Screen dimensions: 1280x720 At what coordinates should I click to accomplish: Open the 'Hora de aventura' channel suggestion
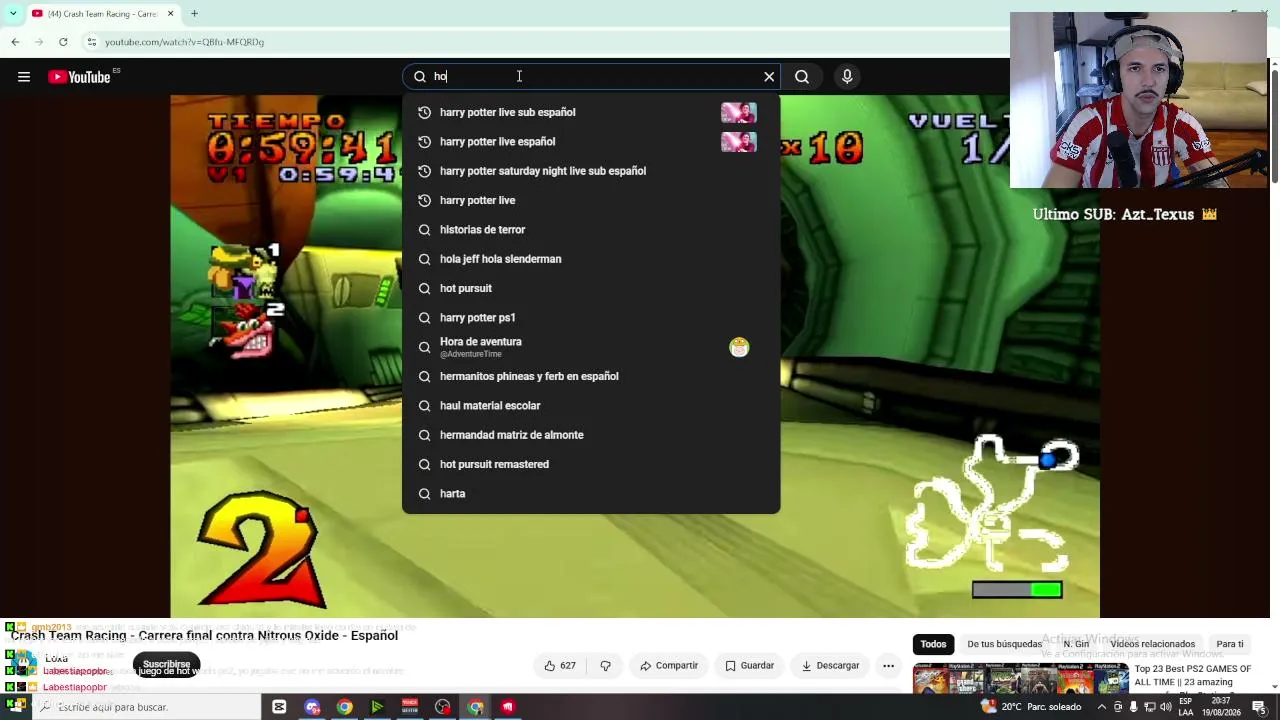pos(591,347)
